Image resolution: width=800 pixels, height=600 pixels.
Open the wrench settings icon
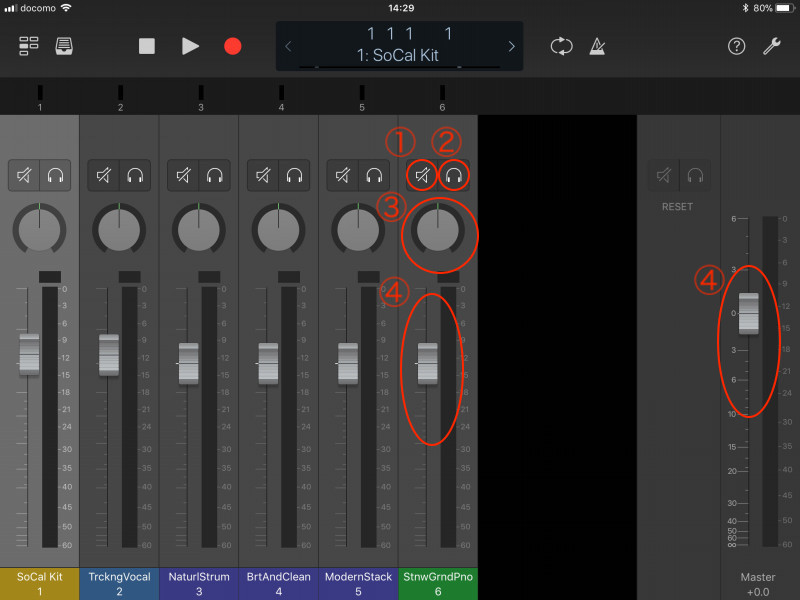[x=771, y=46]
